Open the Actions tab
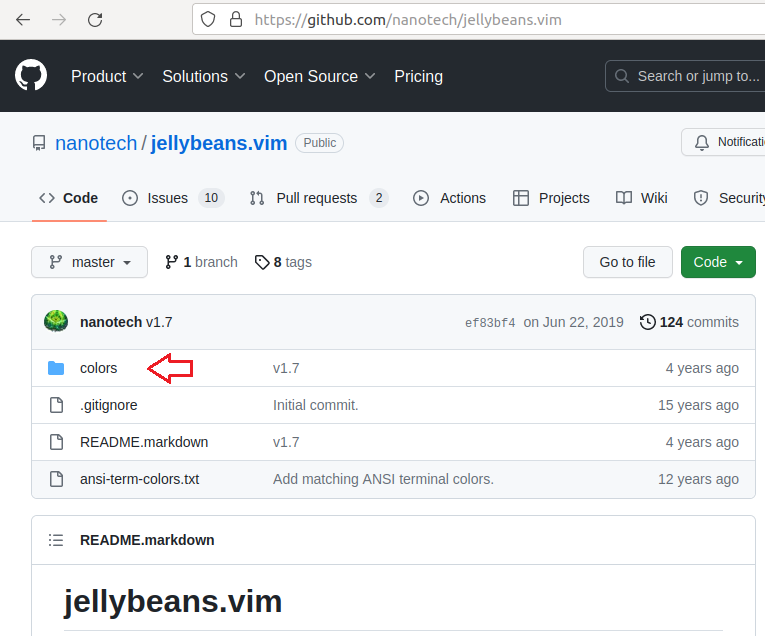Image resolution: width=765 pixels, height=636 pixels. pyautogui.click(x=449, y=198)
